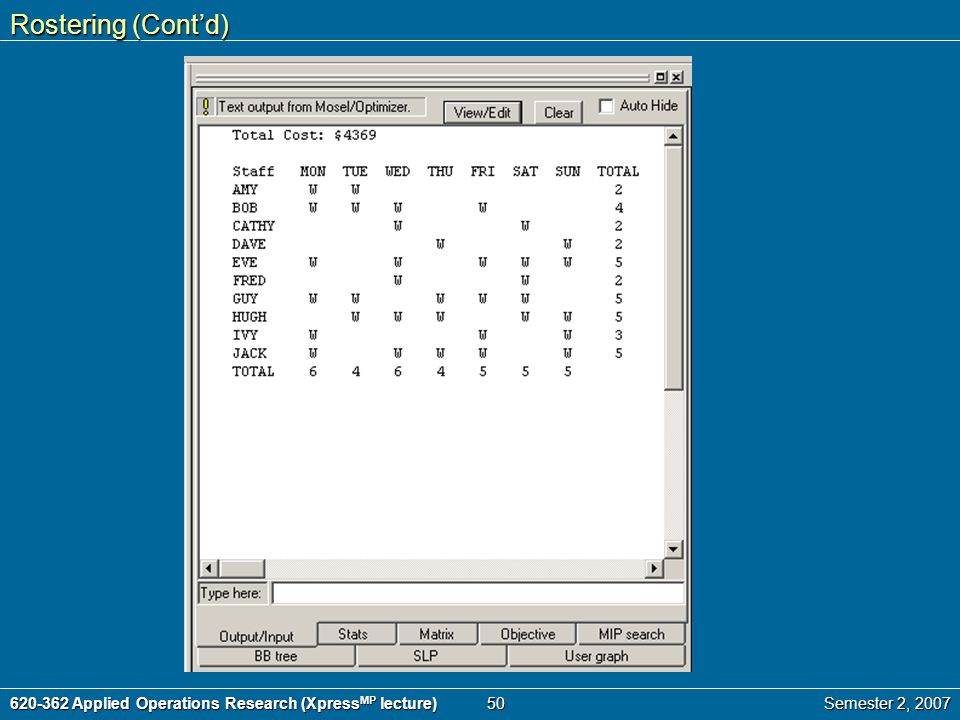The width and height of the screenshot is (960, 720).
Task: Click the TUE column header
Action: pyautogui.click(x=355, y=171)
